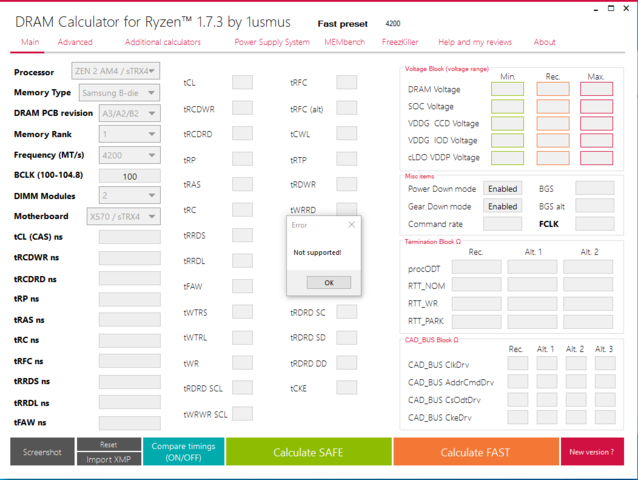
Task: Click the VDDG CCD Voltage Min box
Action: (507, 124)
